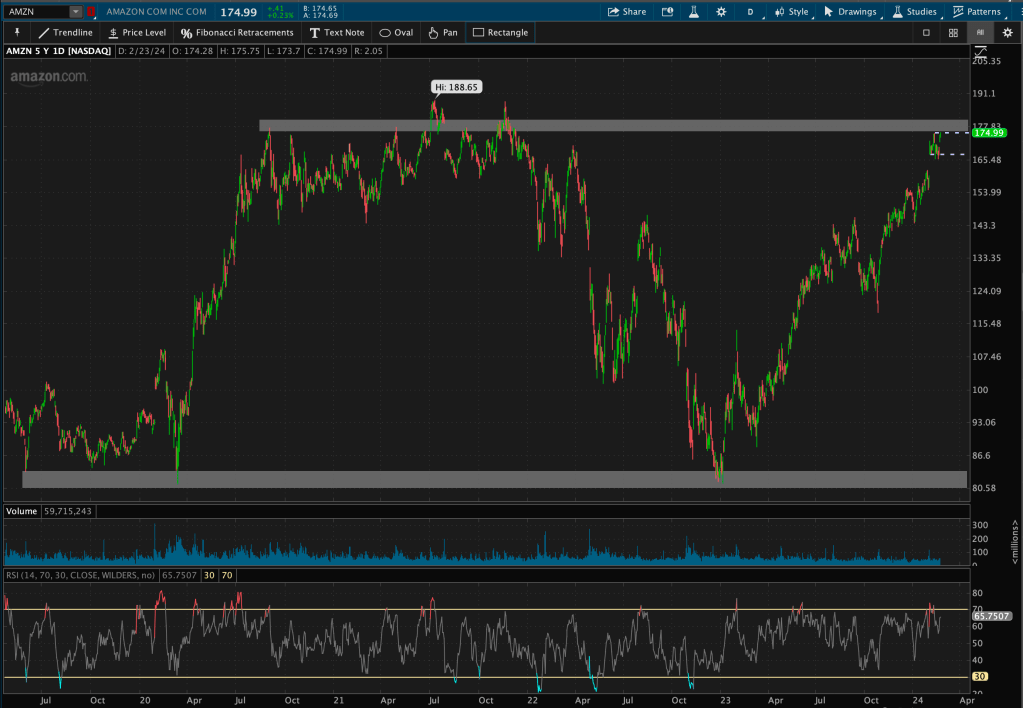Choose the Price Level tool
Screen dimensions: 1023x708
(x=136, y=32)
